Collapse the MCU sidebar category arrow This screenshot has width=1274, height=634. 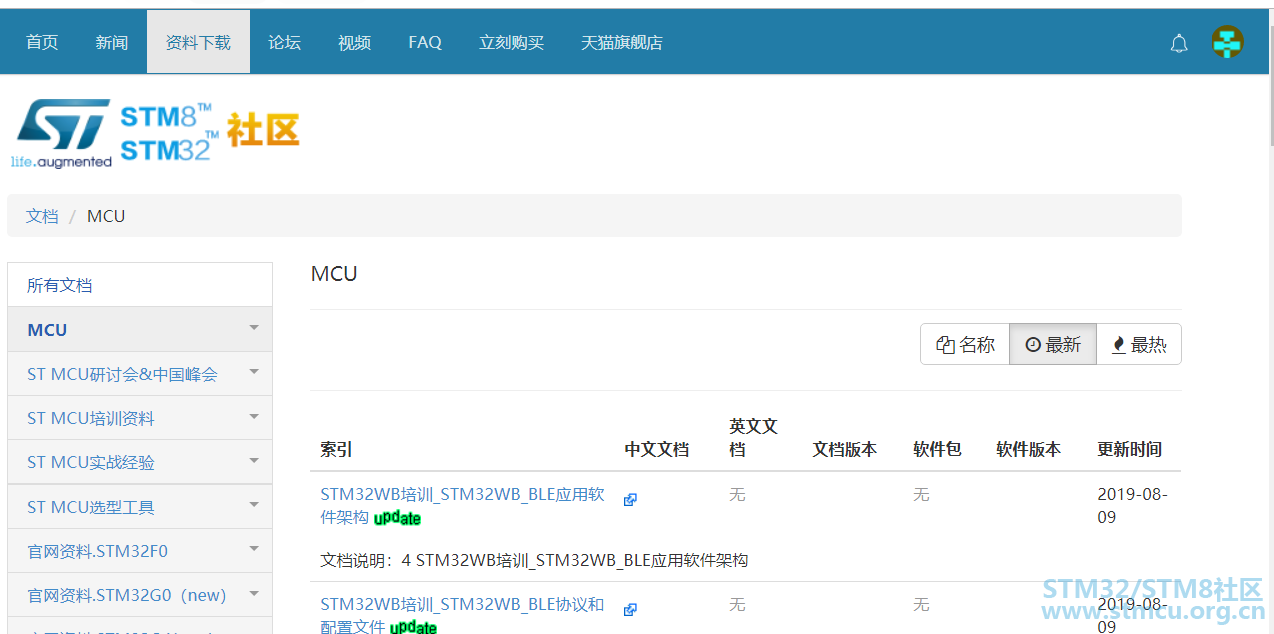coord(254,328)
